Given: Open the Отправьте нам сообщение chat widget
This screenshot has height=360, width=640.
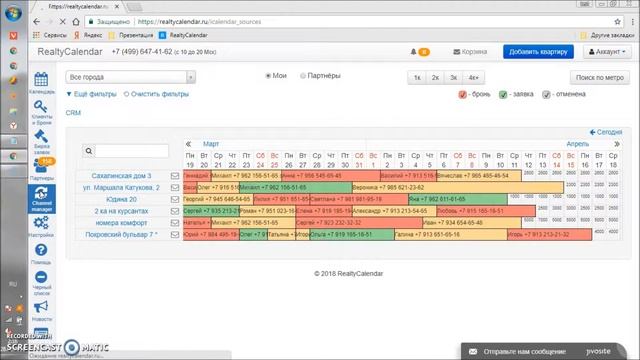Looking at the screenshot, I should click(x=544, y=351).
